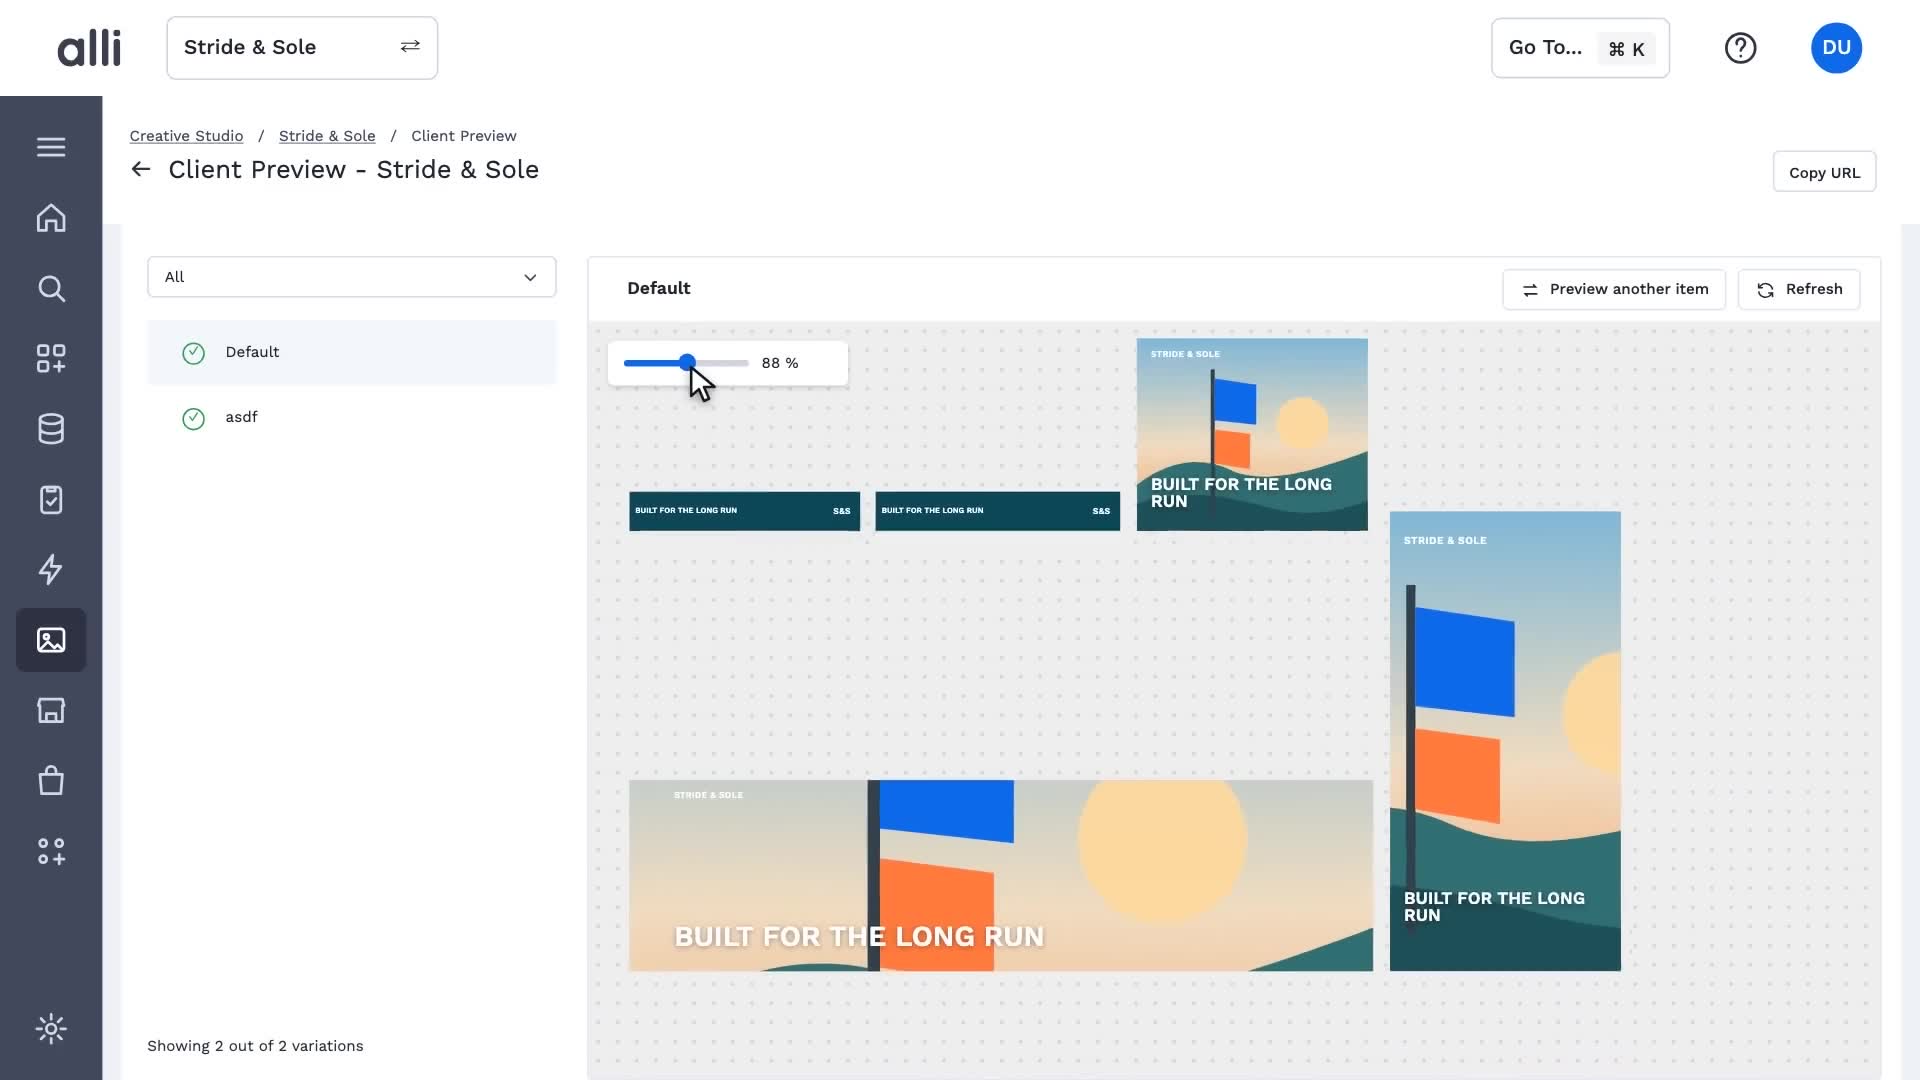Click the tall skyscraper creative
Screen dimensions: 1920x1080
[1505, 741]
